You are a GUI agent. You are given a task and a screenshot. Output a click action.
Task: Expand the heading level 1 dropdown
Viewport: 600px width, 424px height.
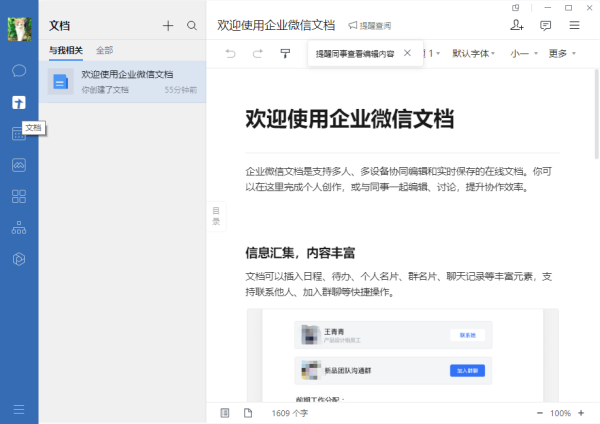coord(433,53)
